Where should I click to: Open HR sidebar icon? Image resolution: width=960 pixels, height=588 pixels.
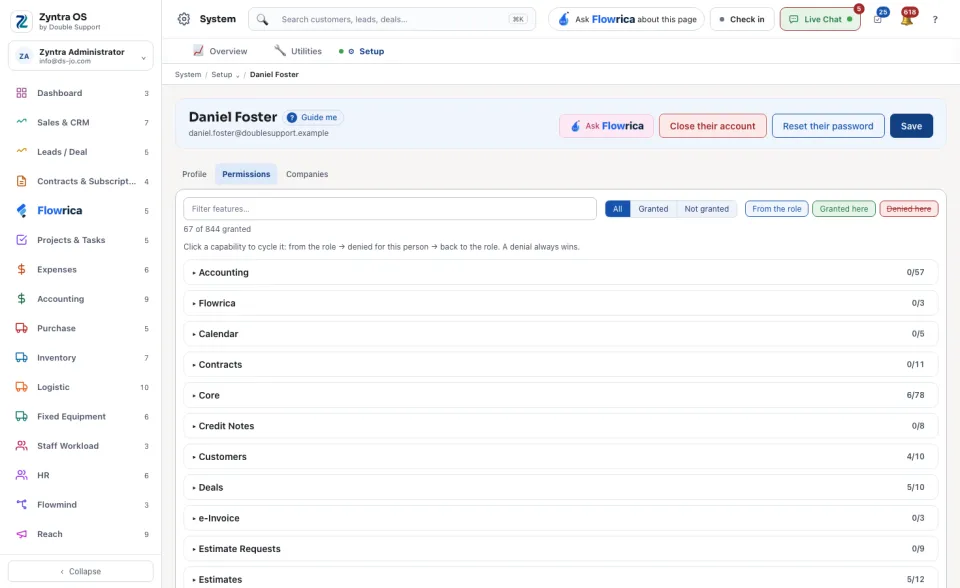coord(21,475)
